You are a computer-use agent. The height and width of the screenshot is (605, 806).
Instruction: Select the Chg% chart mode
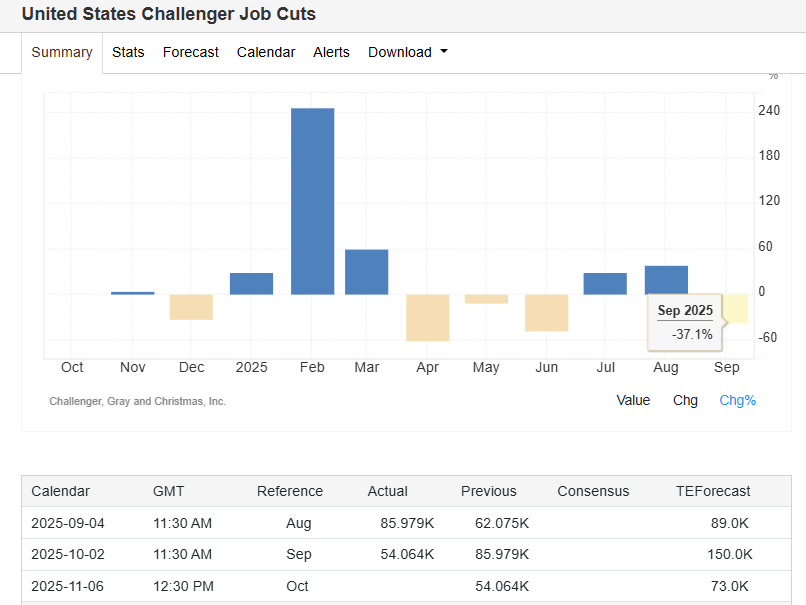[x=737, y=400]
